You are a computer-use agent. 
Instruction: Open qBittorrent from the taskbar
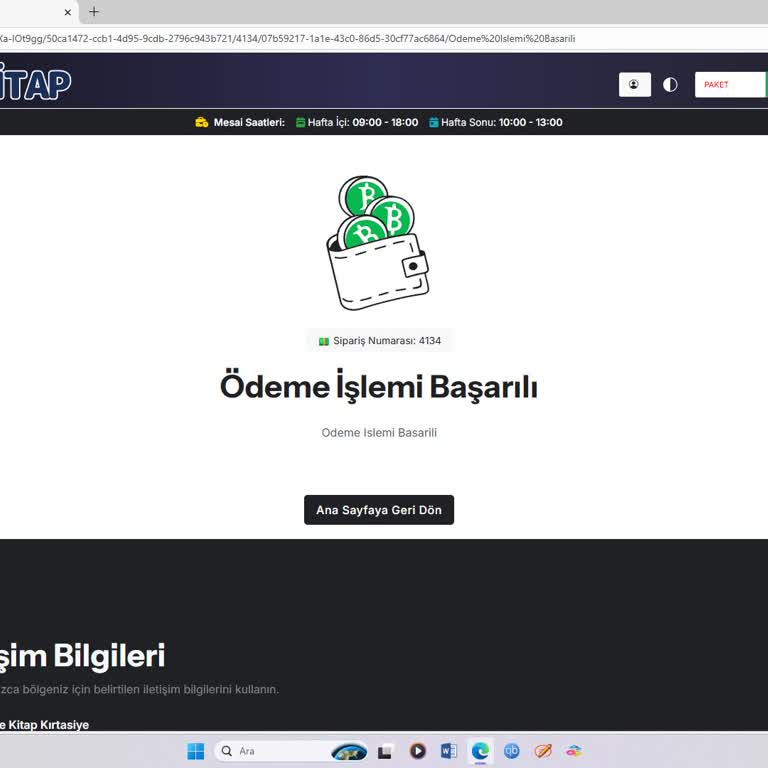click(511, 751)
